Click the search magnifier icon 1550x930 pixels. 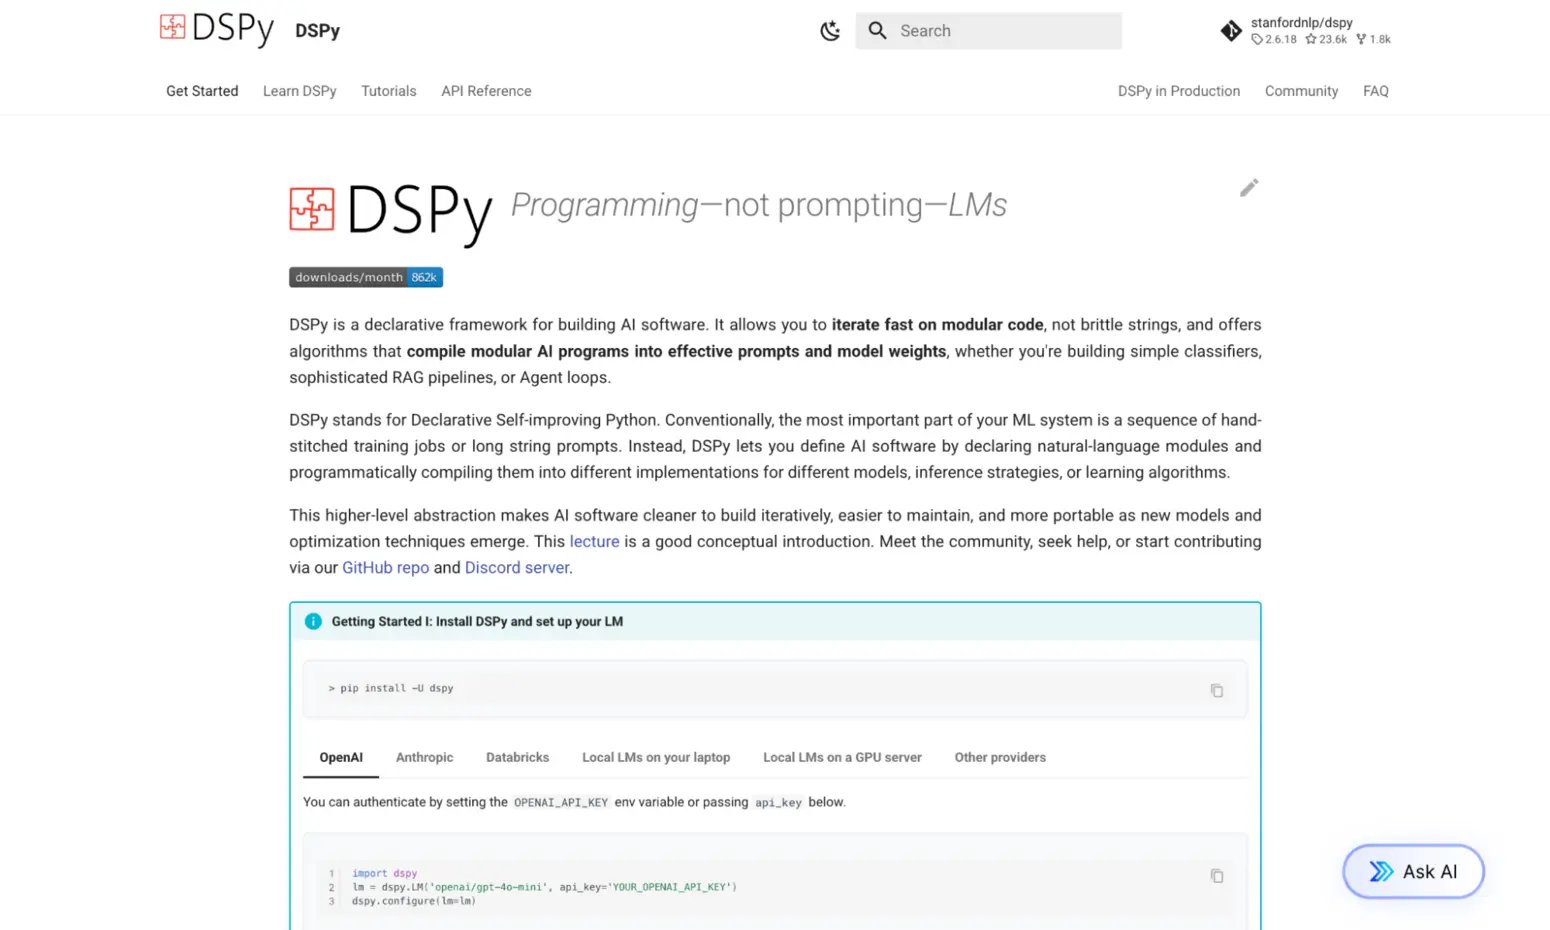[878, 31]
